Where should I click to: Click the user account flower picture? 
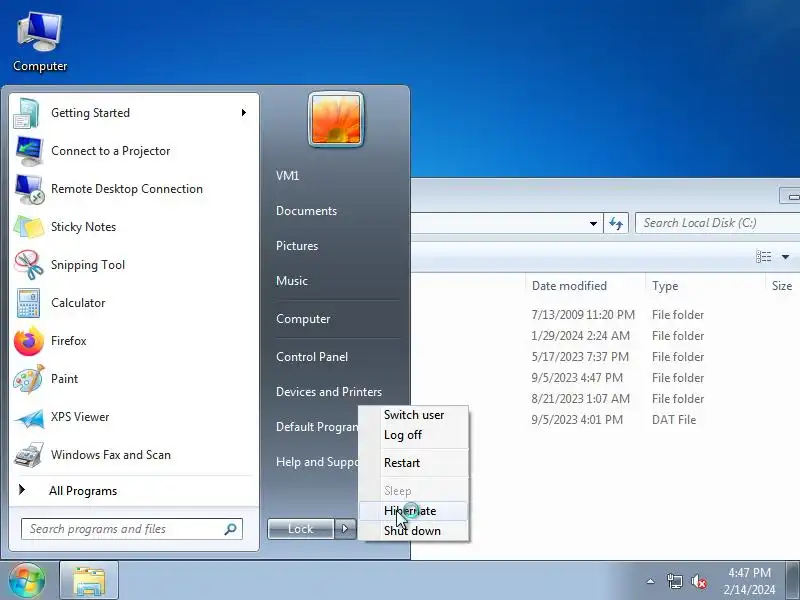tap(336, 119)
